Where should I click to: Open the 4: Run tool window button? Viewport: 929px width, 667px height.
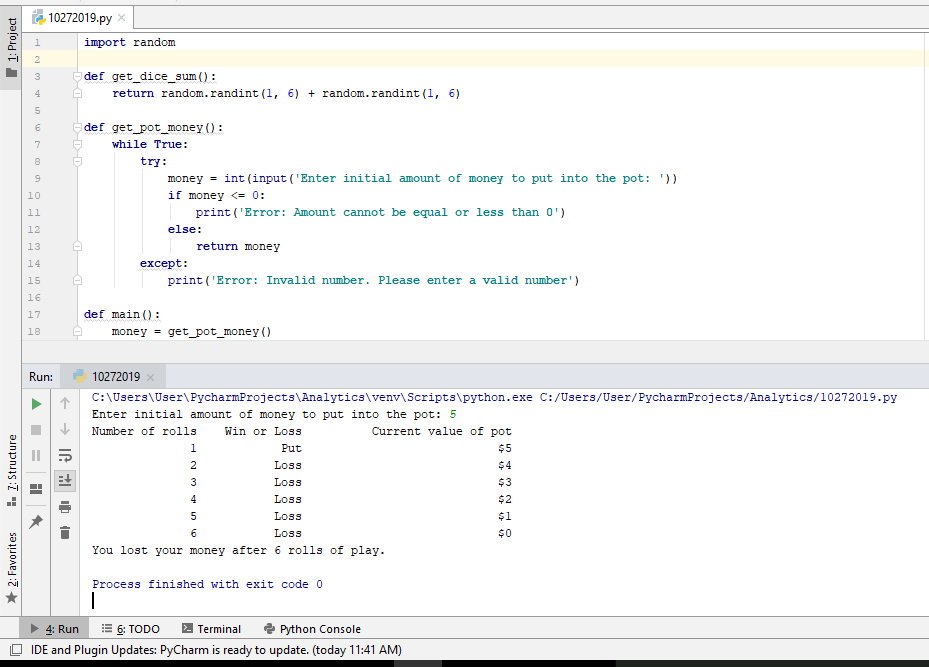point(55,629)
